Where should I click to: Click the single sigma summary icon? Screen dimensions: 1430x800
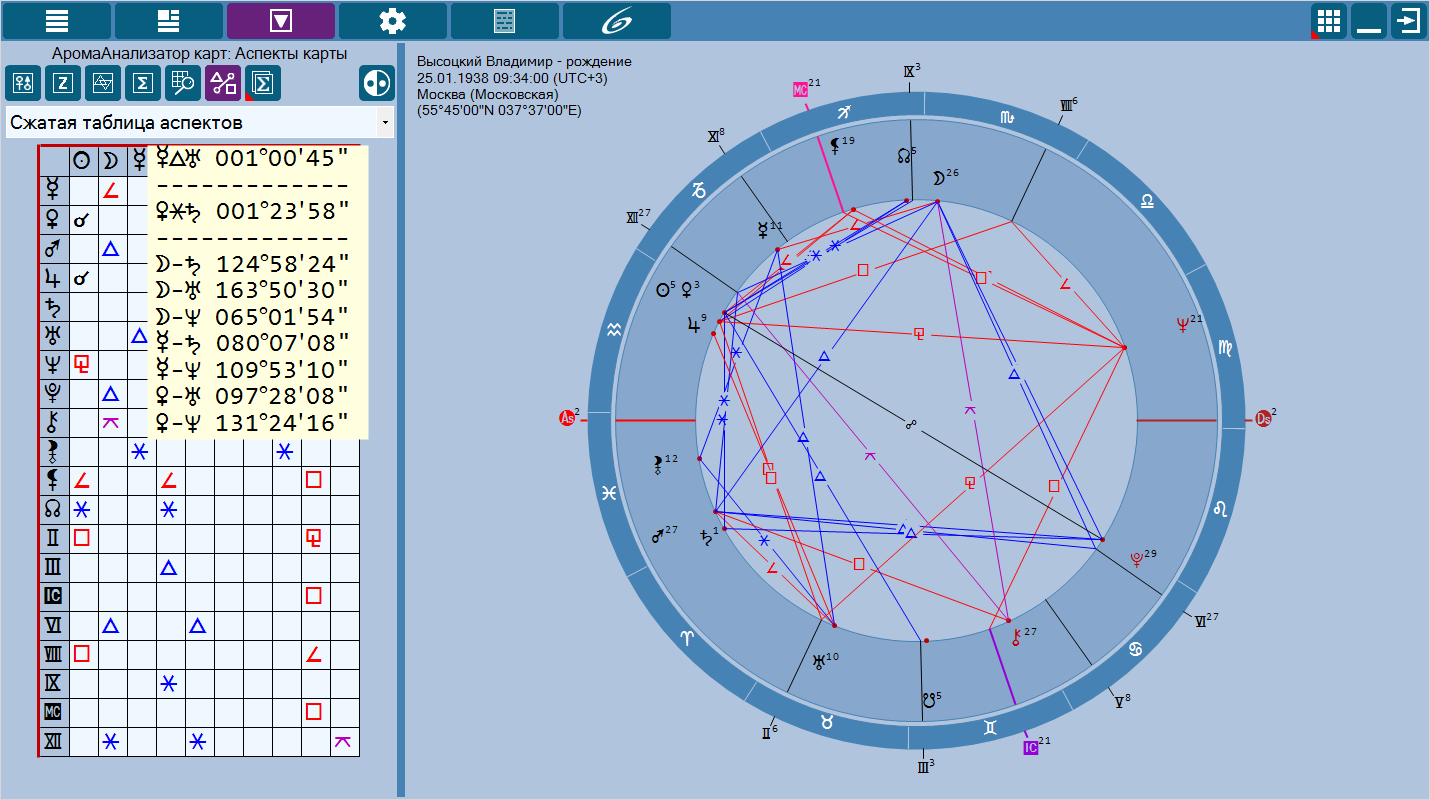pos(143,84)
